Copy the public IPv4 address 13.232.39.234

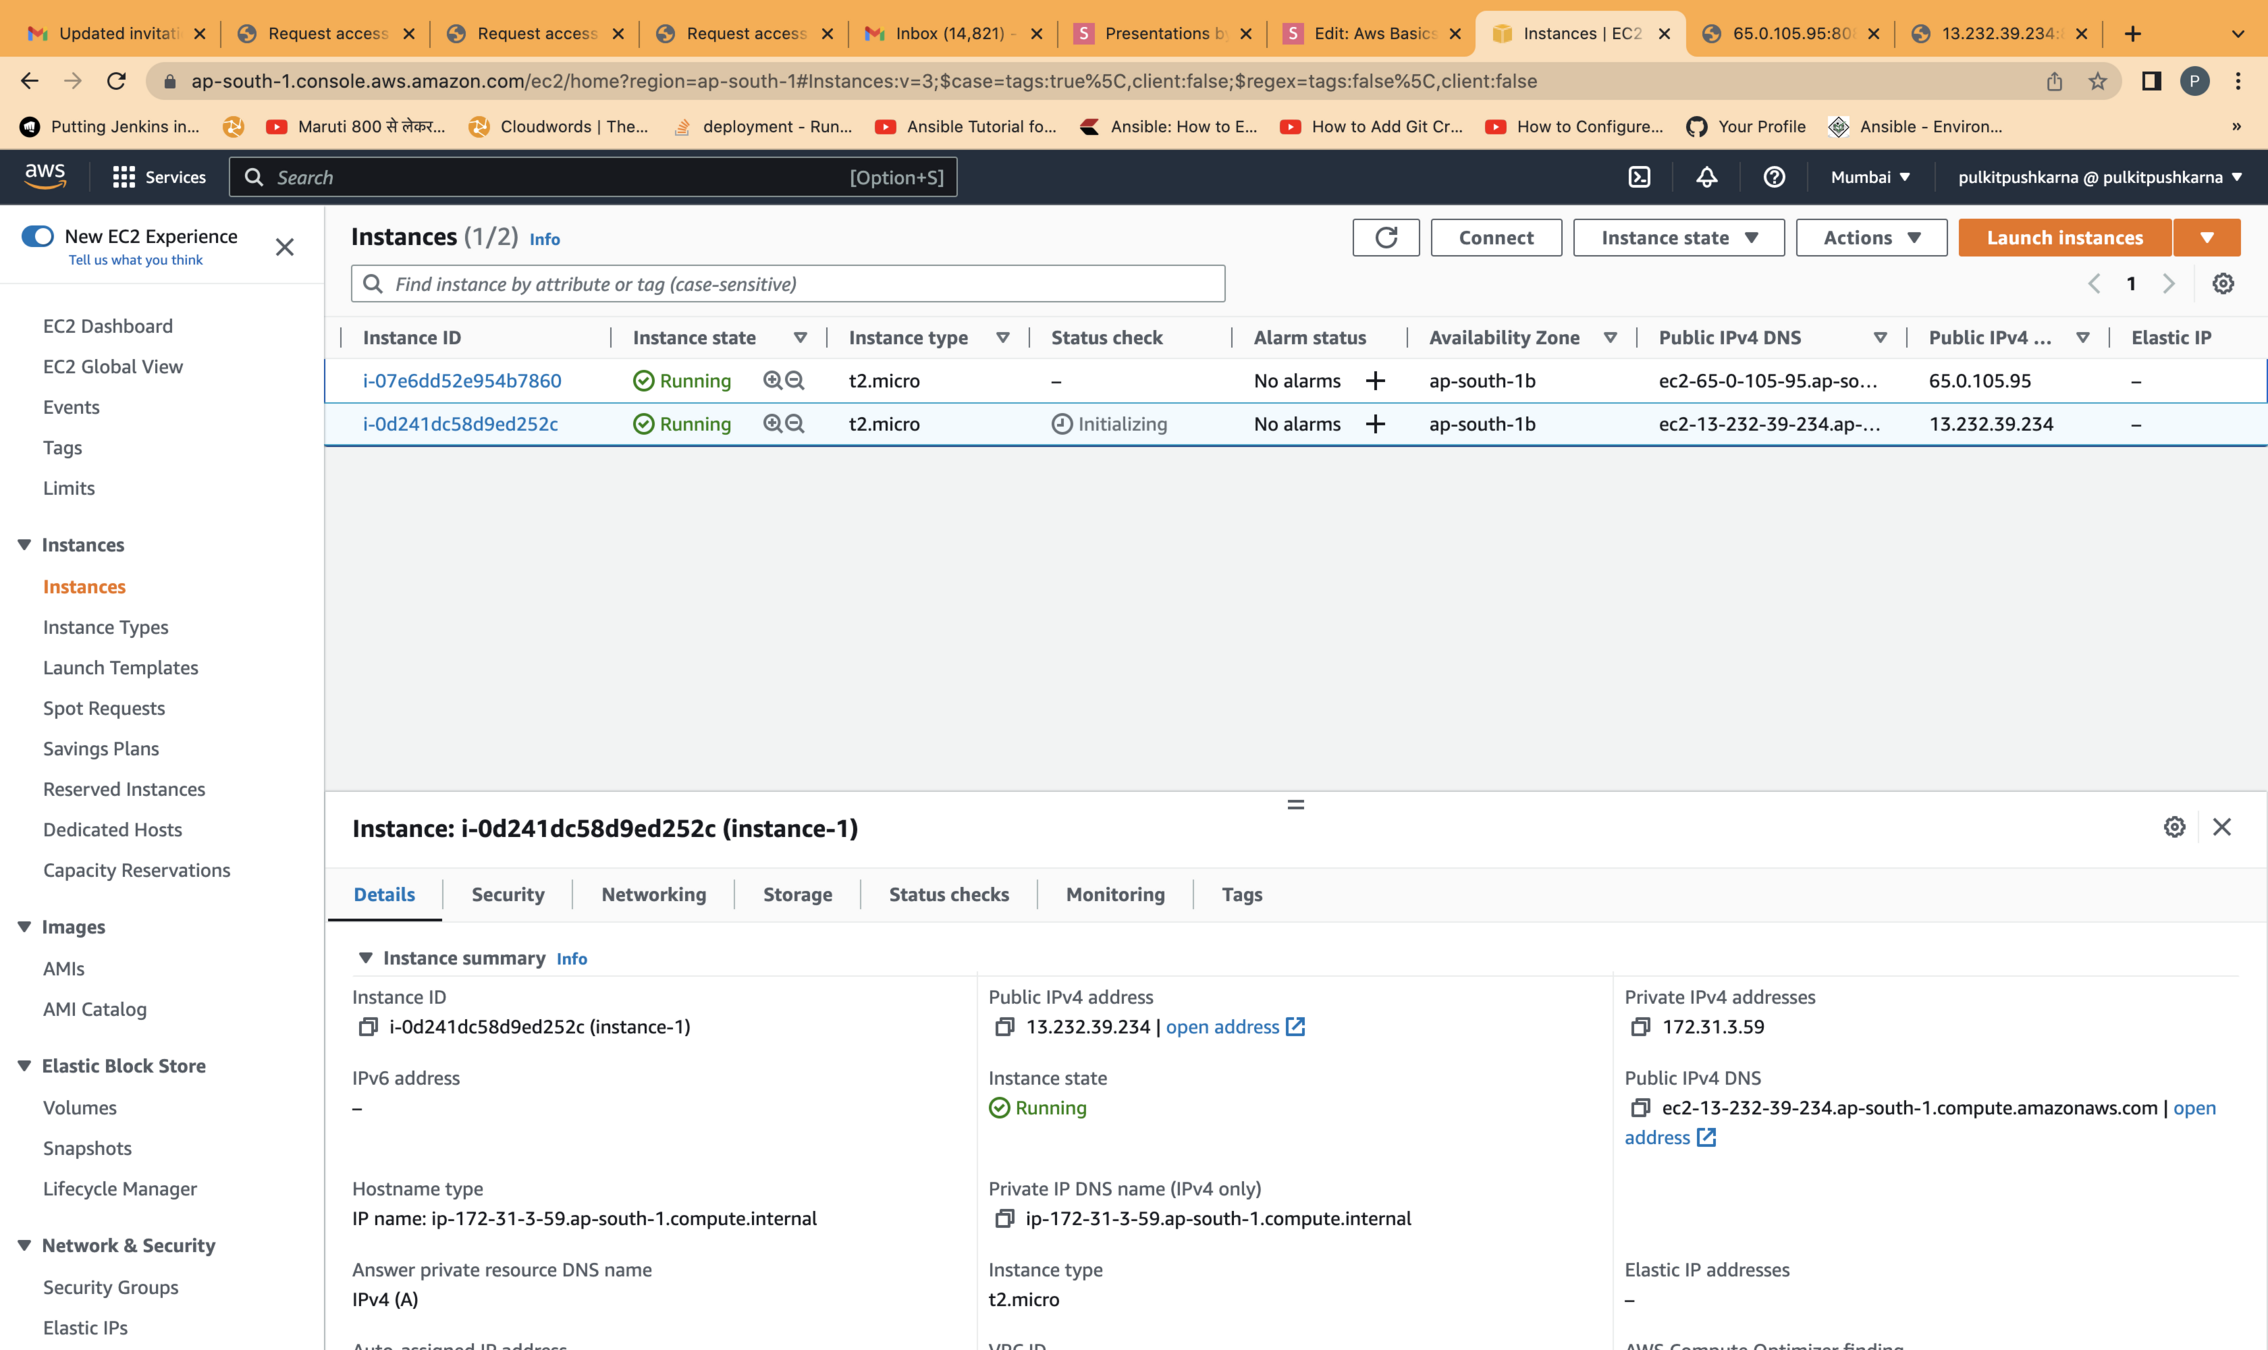(1004, 1027)
